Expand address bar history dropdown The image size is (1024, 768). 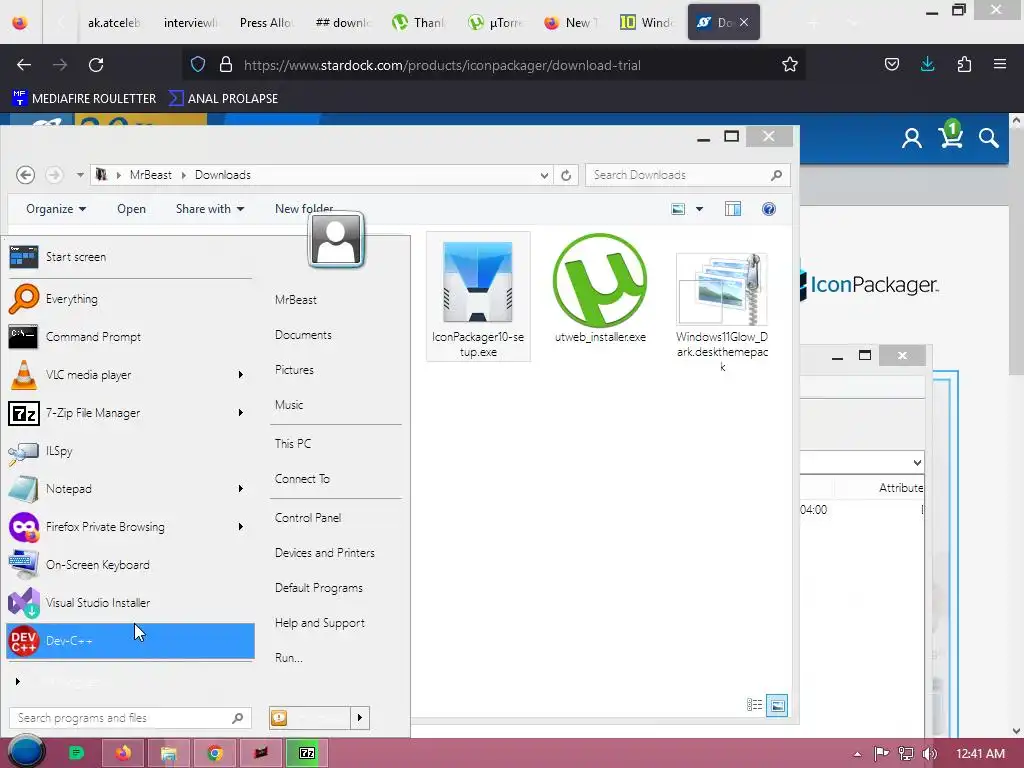544,175
